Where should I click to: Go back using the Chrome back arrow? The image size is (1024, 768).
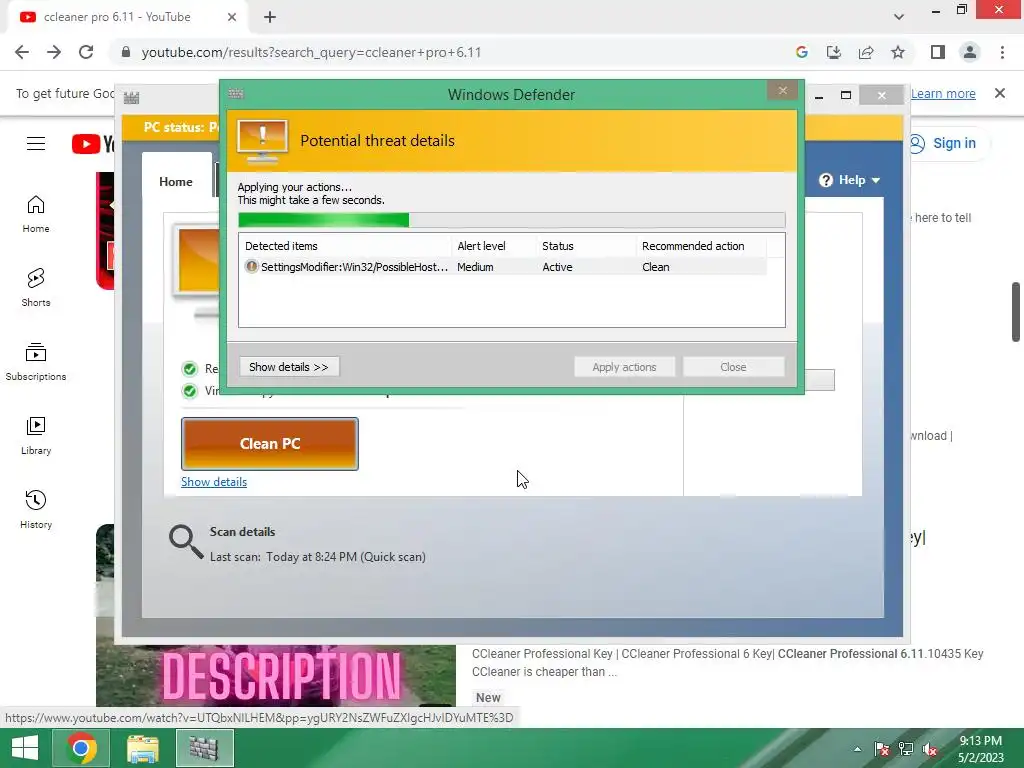point(22,52)
